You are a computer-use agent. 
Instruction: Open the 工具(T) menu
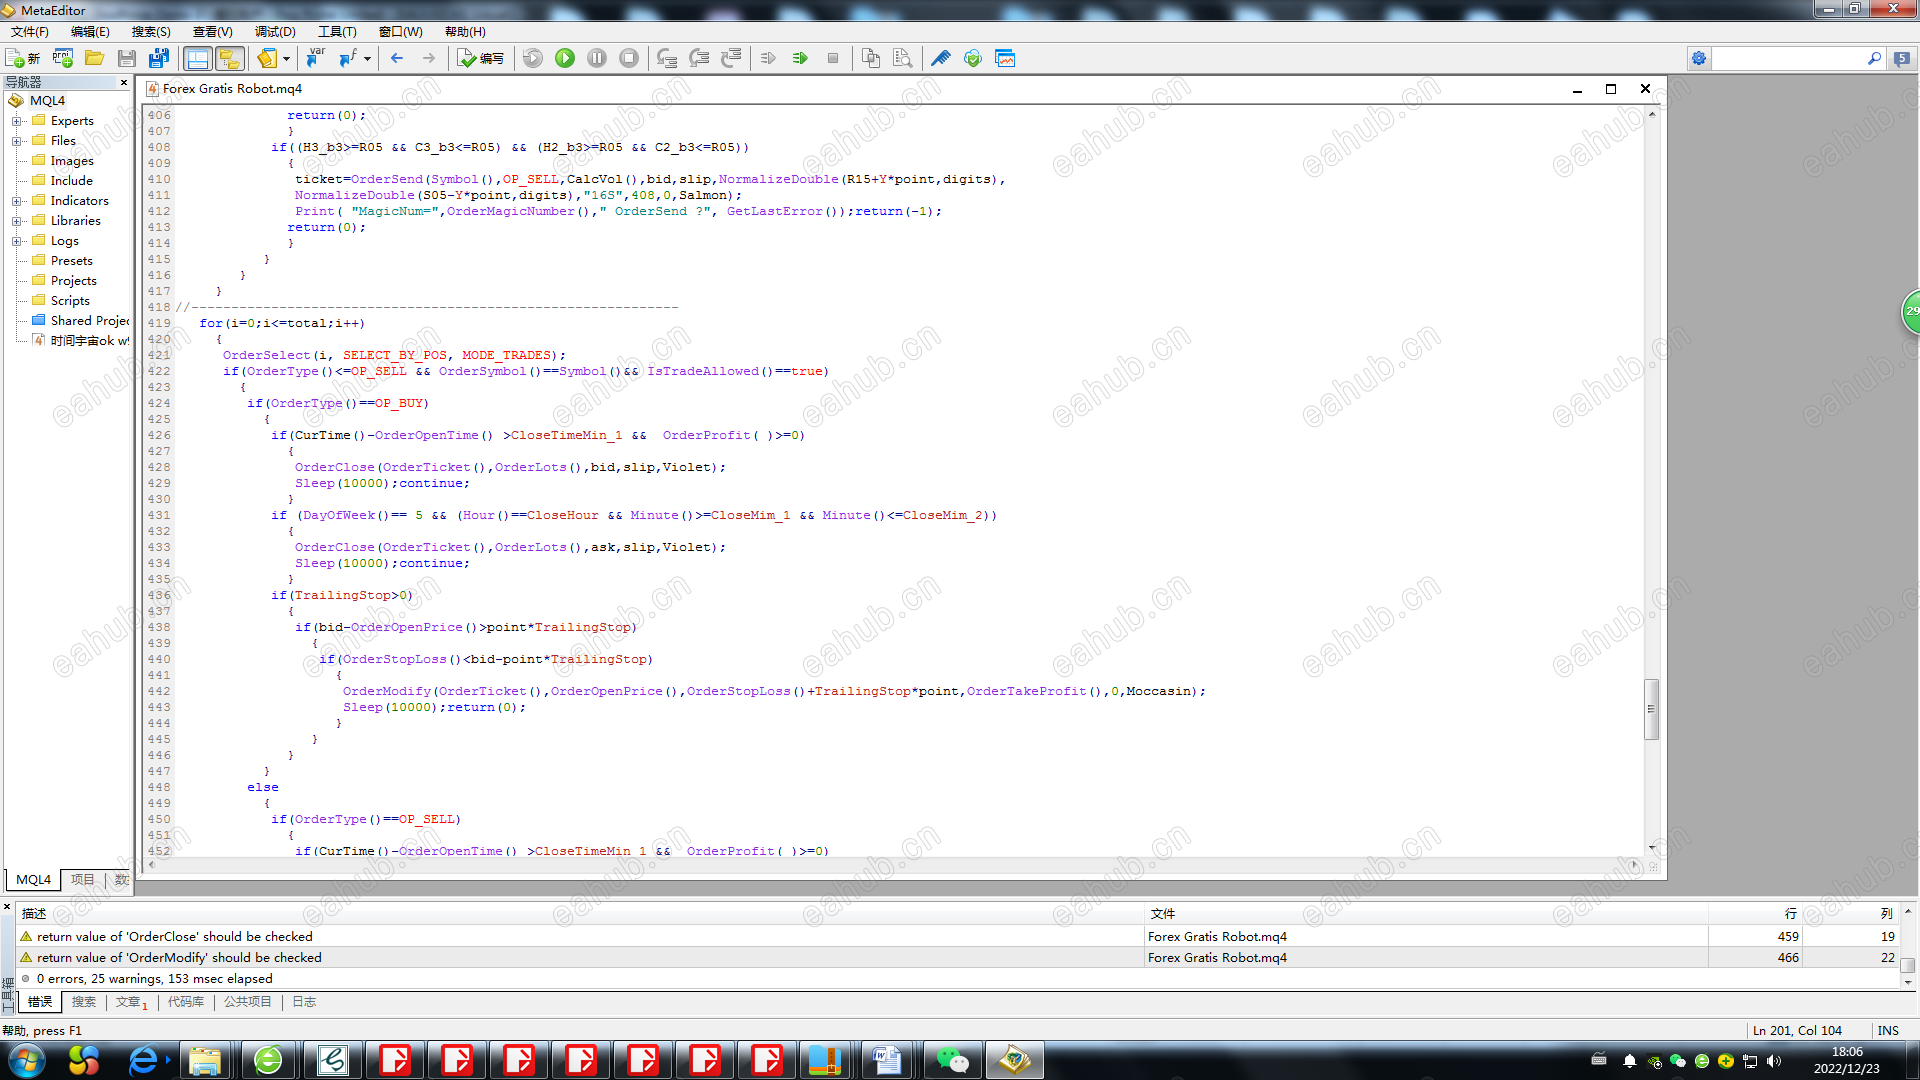pyautogui.click(x=337, y=32)
